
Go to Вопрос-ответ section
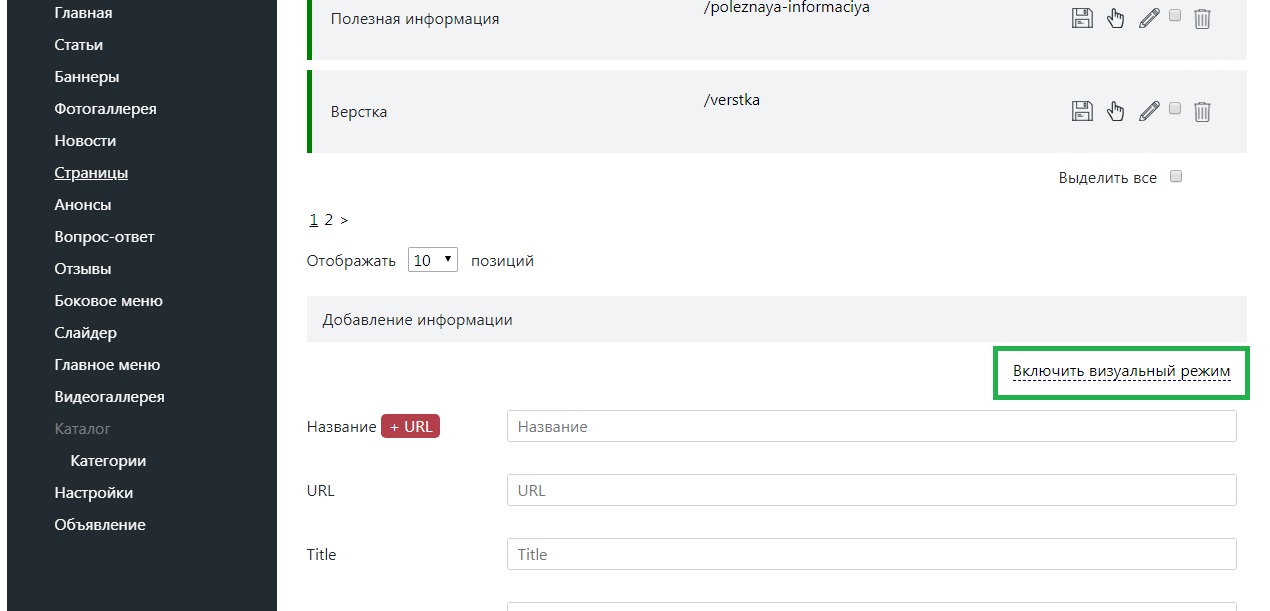(x=104, y=237)
